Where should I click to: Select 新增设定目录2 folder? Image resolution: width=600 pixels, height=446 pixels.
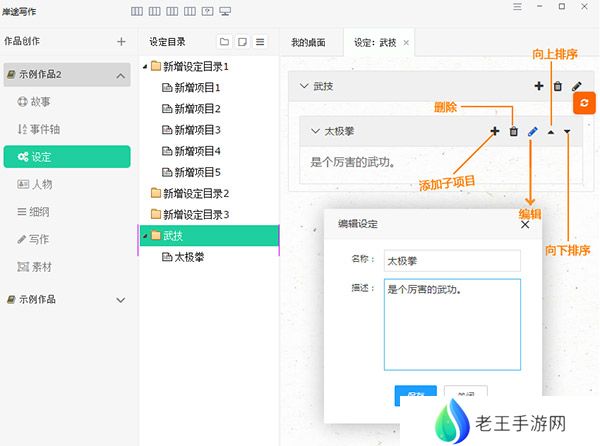(x=190, y=194)
